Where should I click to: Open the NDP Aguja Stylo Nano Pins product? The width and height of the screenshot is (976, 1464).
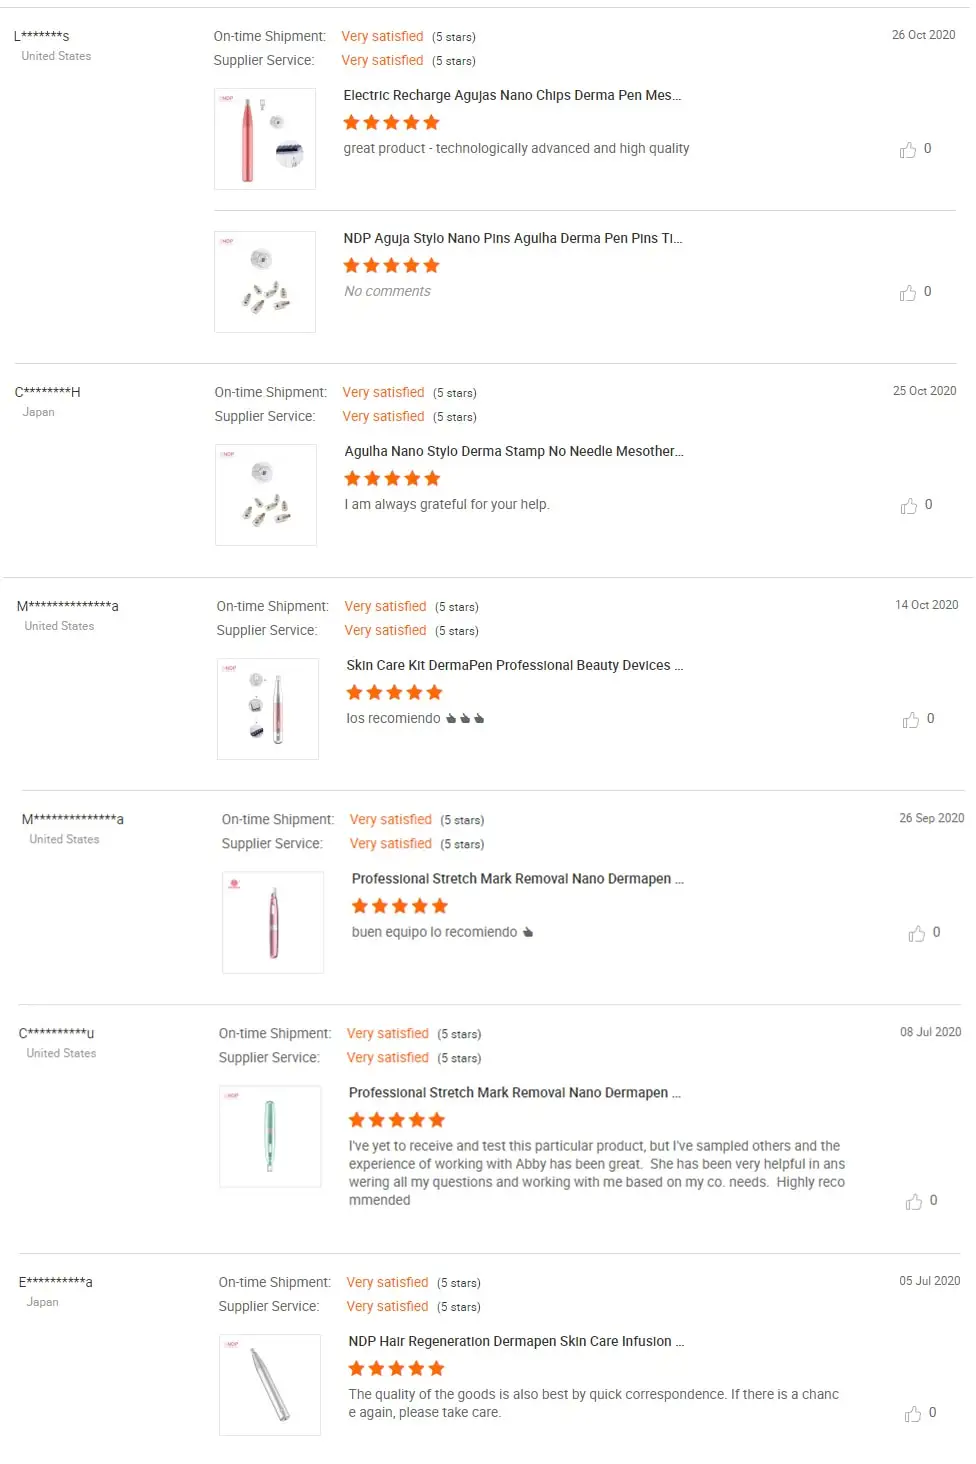[512, 239]
